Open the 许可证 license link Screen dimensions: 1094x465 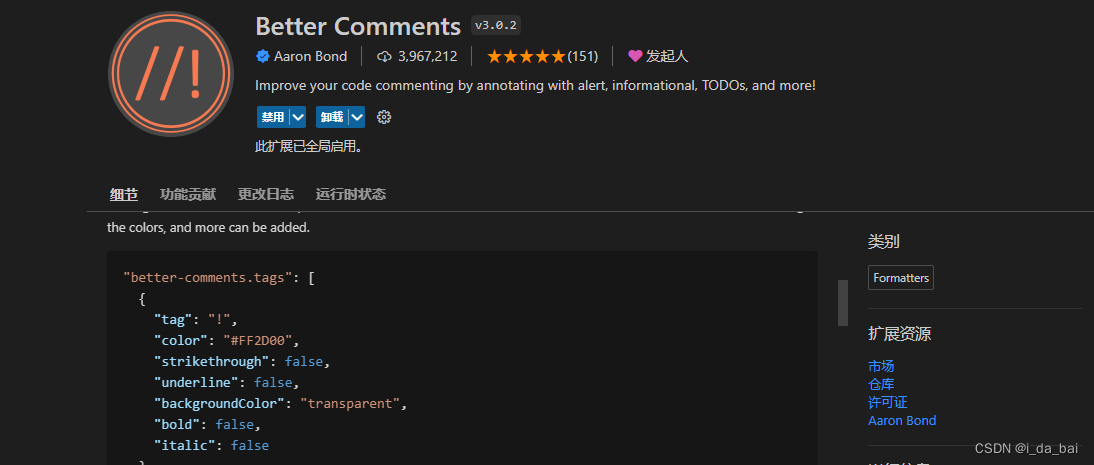click(887, 402)
